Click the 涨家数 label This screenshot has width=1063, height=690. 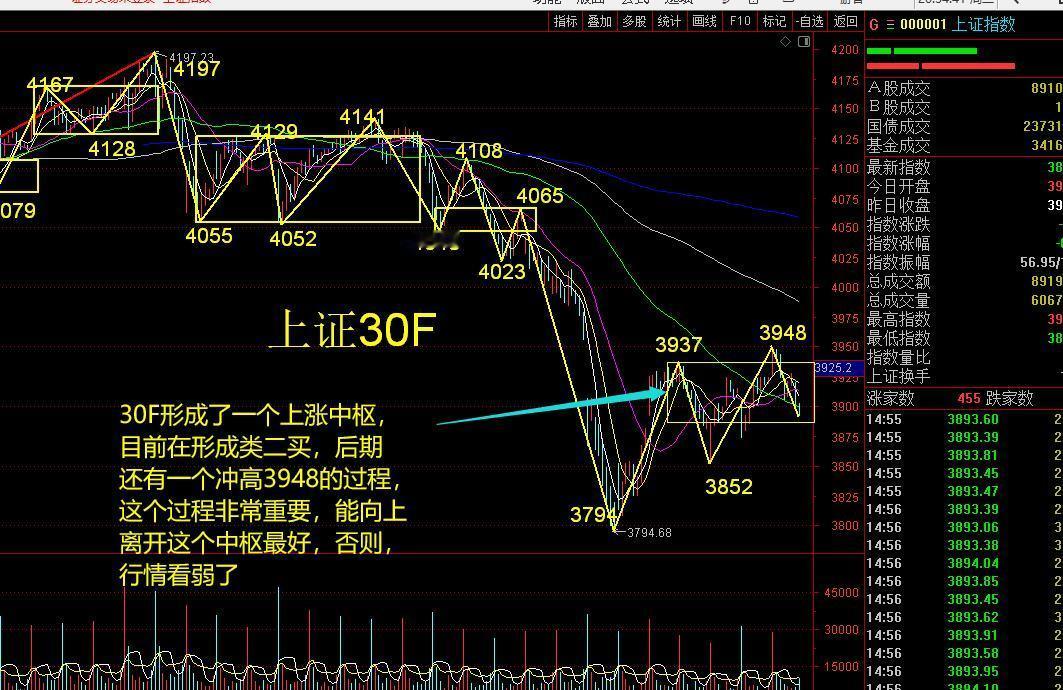(891, 399)
